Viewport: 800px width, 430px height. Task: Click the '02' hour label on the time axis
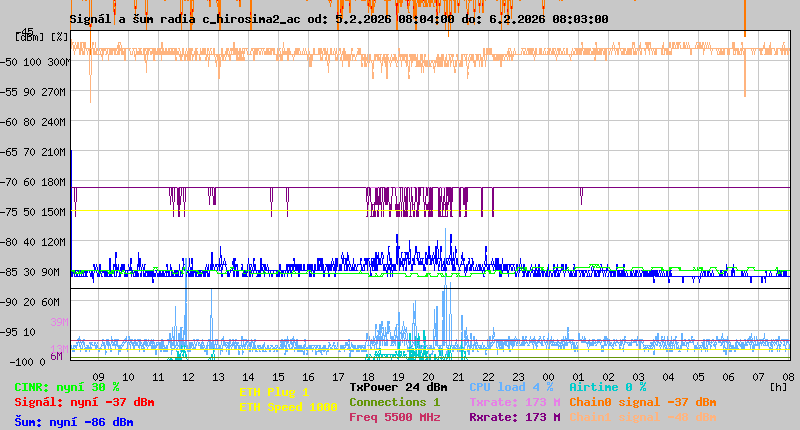(x=609, y=377)
